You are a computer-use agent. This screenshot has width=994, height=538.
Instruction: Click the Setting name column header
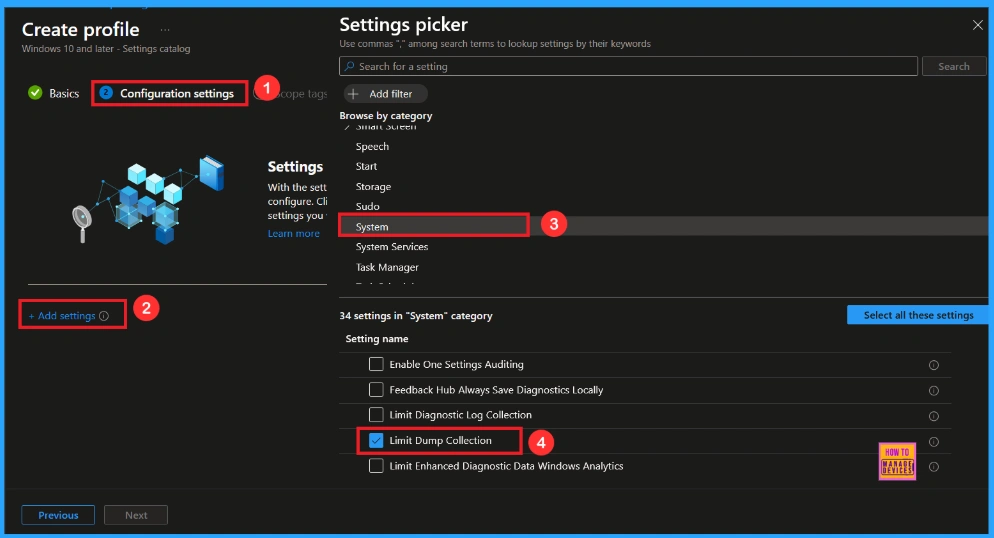pos(377,339)
